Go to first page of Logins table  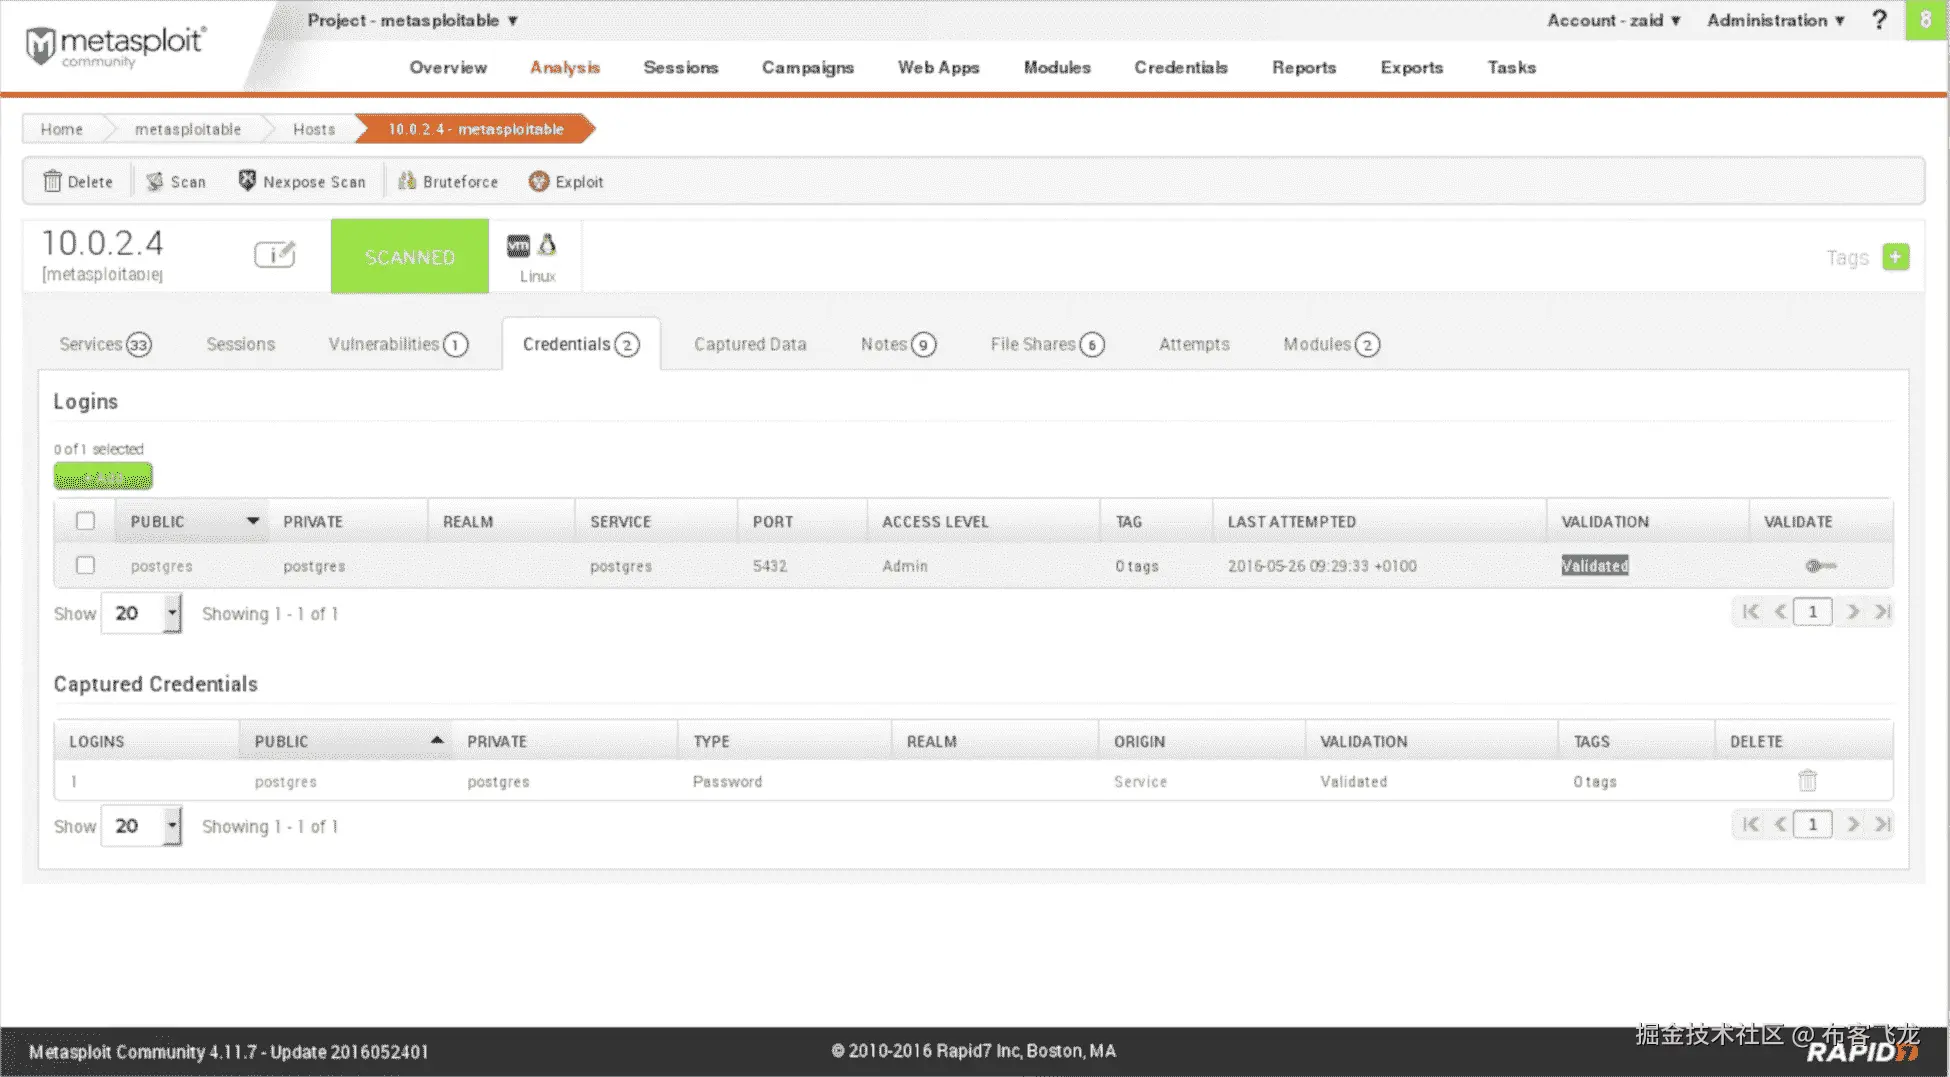pos(1750,611)
